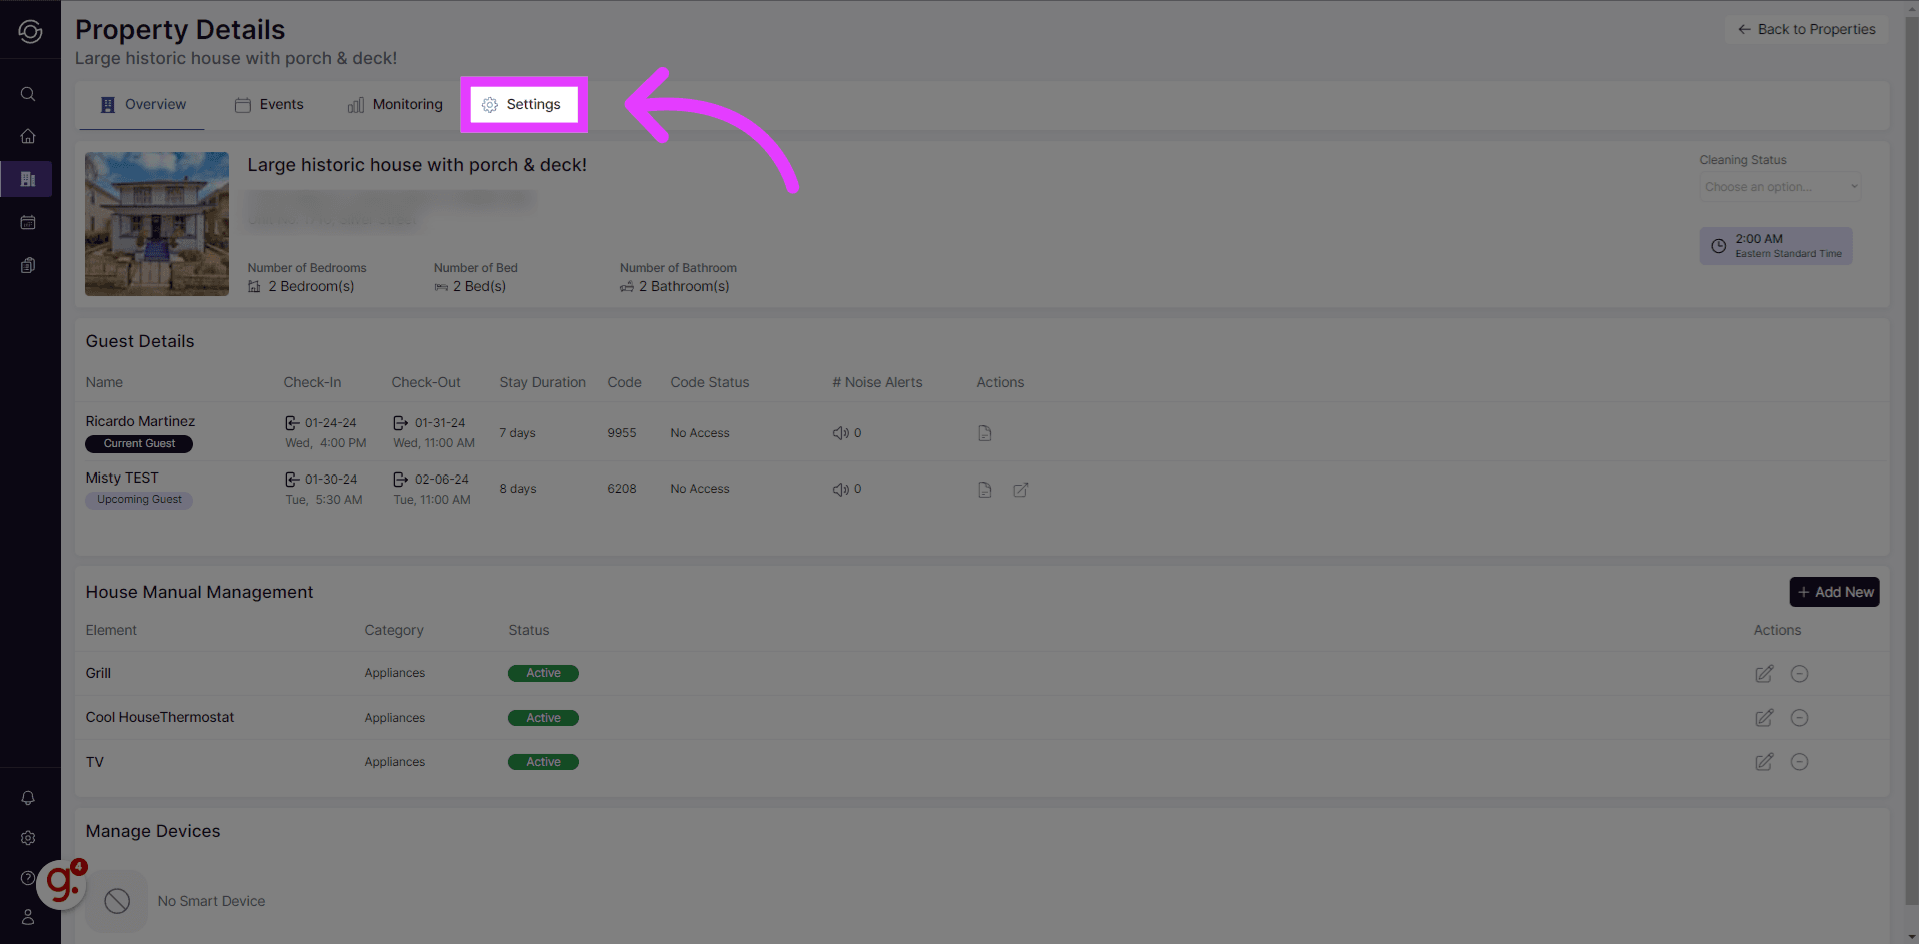Image resolution: width=1919 pixels, height=944 pixels.
Task: Open the Monitoring tab
Action: pos(395,105)
